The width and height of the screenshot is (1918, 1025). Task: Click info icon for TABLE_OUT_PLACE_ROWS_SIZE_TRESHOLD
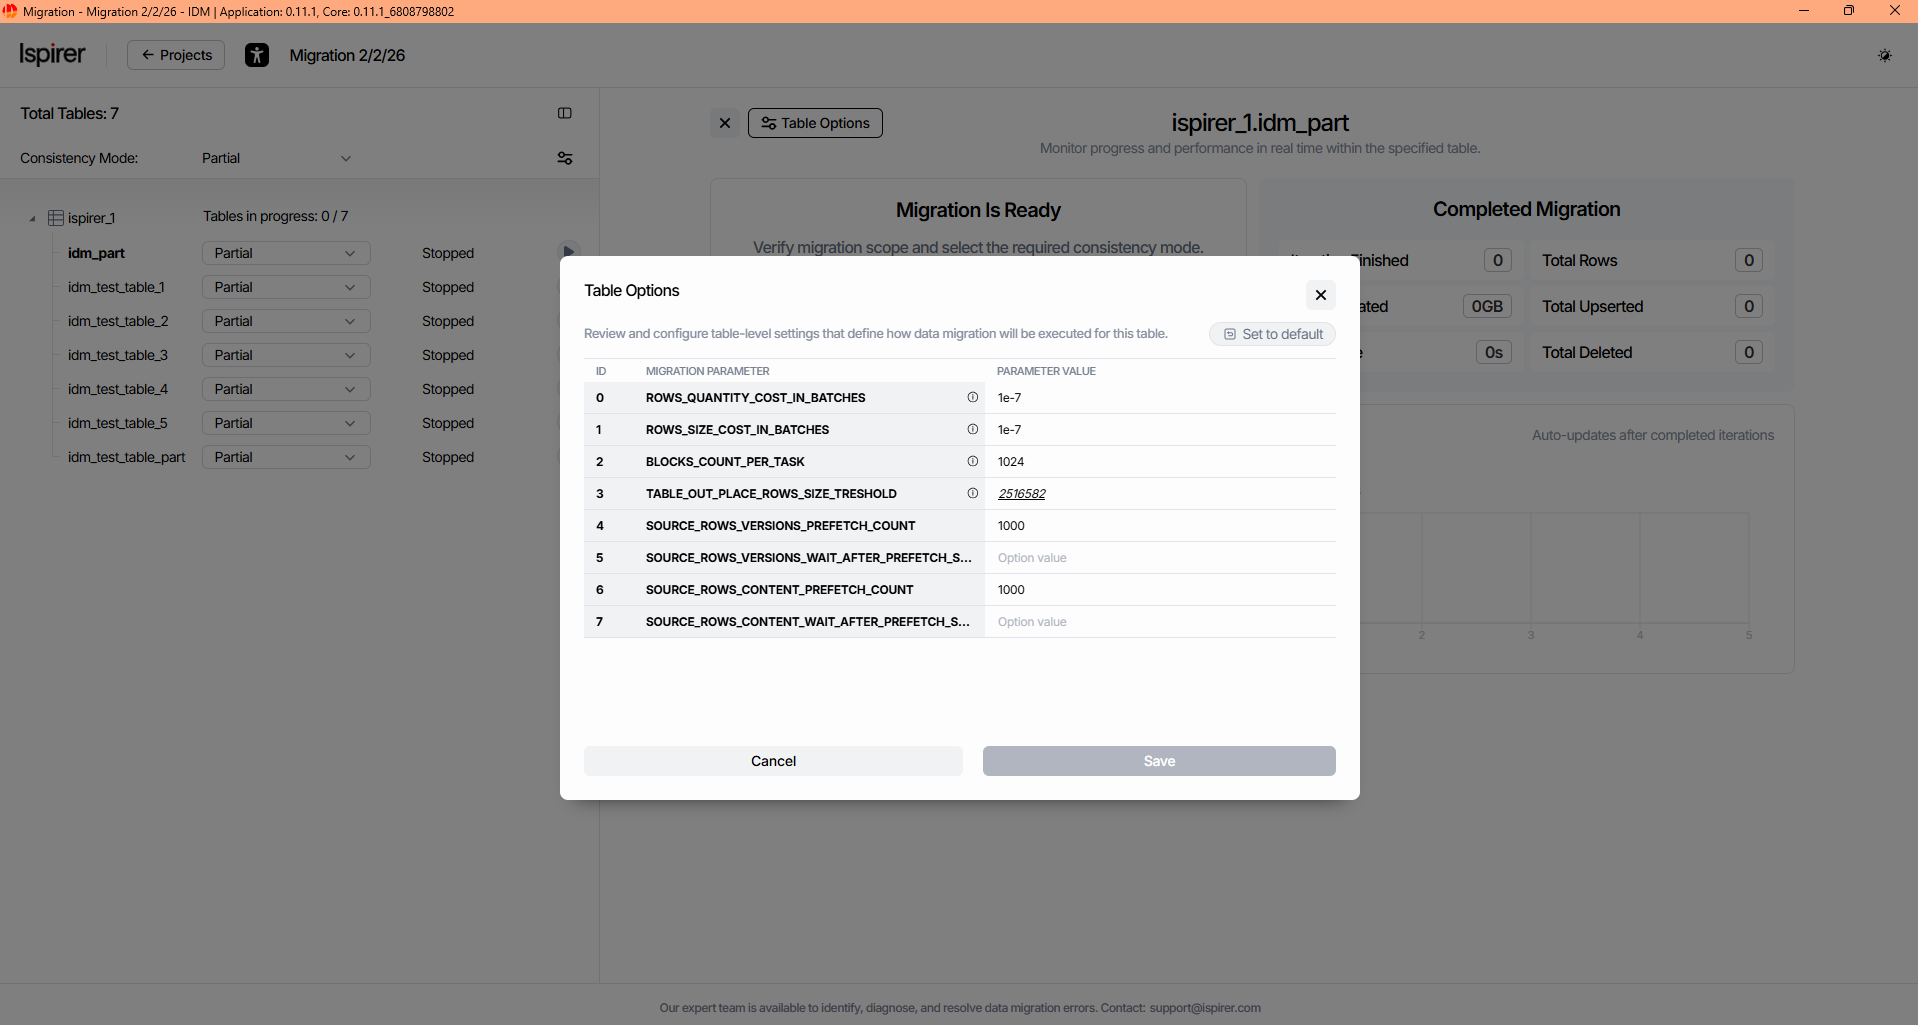tap(972, 493)
